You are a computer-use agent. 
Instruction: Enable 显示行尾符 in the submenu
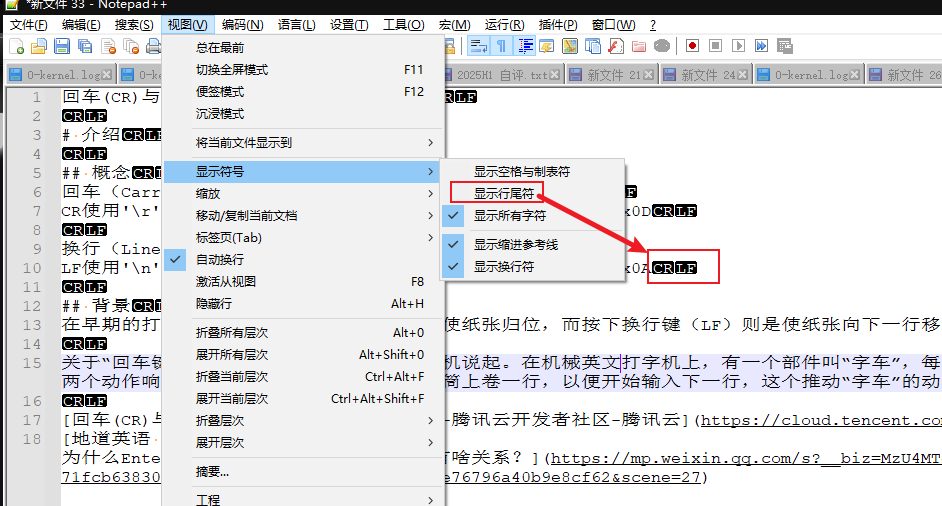coord(532,194)
